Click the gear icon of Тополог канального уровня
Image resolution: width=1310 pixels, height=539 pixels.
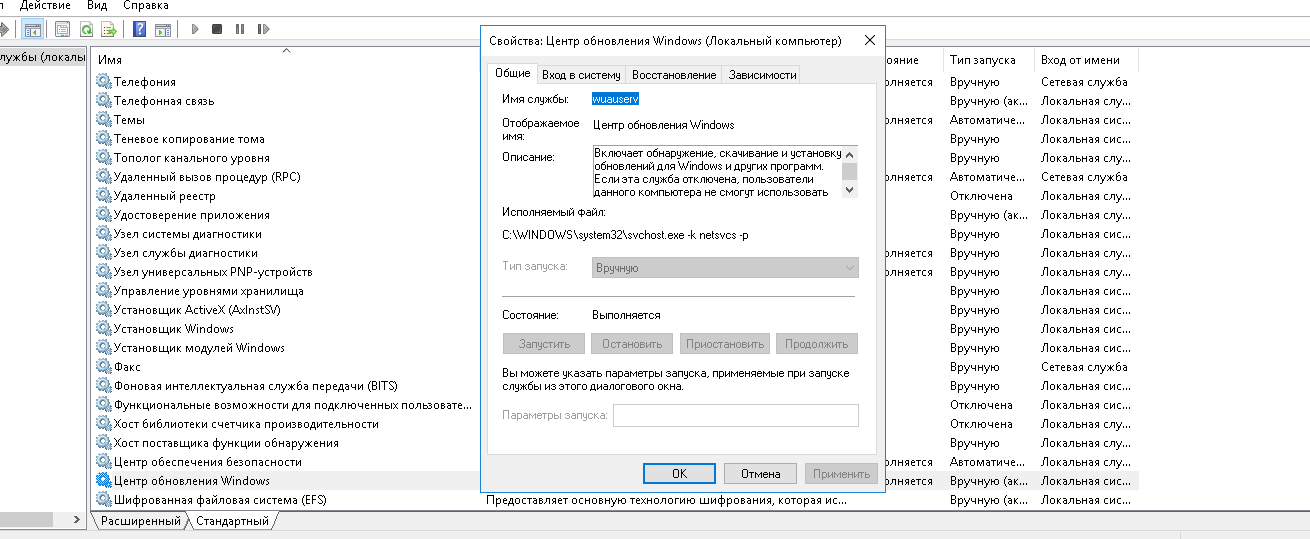coord(104,158)
